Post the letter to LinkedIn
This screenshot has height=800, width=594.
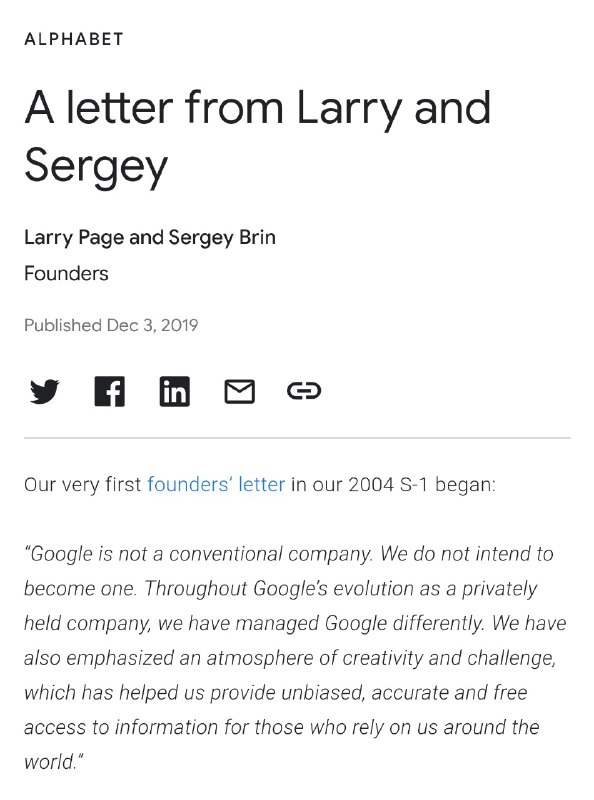pos(175,391)
